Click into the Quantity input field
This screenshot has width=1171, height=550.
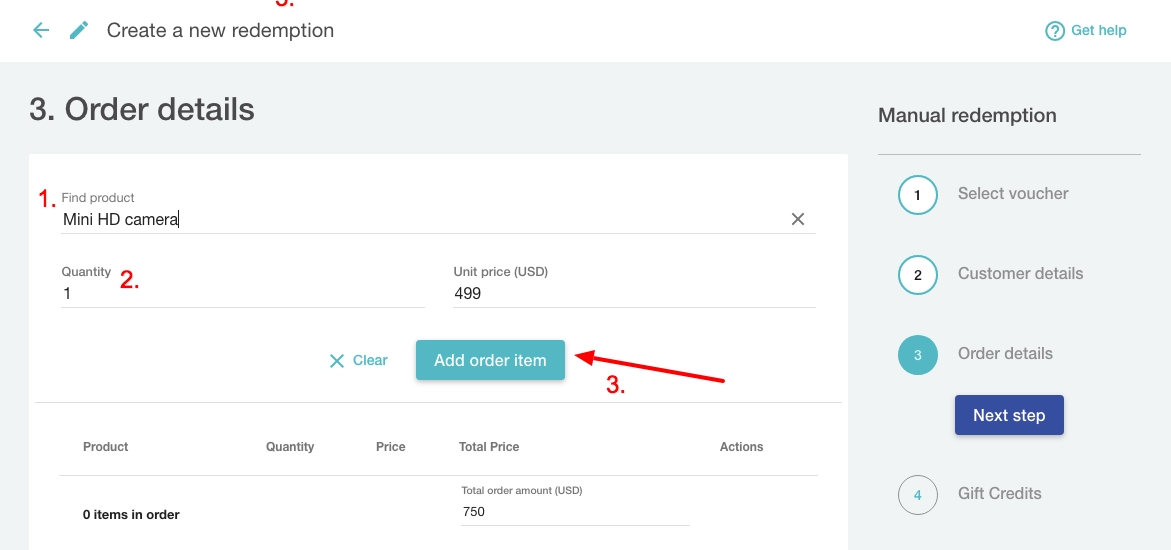point(242,293)
